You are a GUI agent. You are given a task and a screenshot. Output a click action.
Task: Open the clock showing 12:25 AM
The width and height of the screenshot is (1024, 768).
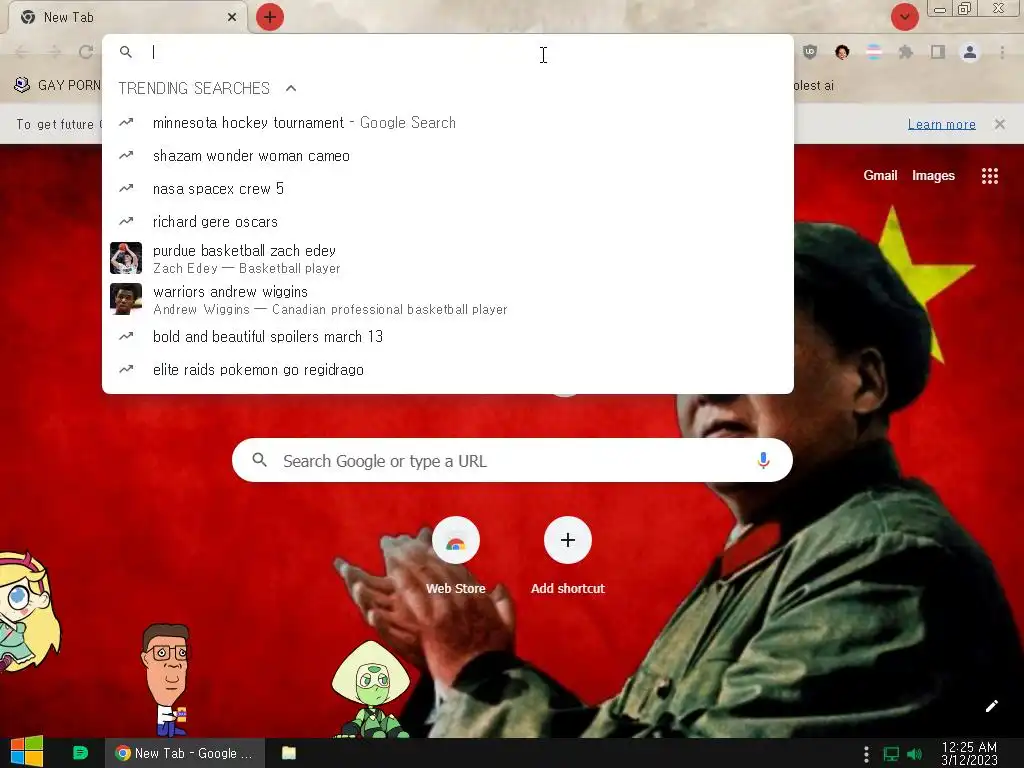pyautogui.click(x=969, y=753)
